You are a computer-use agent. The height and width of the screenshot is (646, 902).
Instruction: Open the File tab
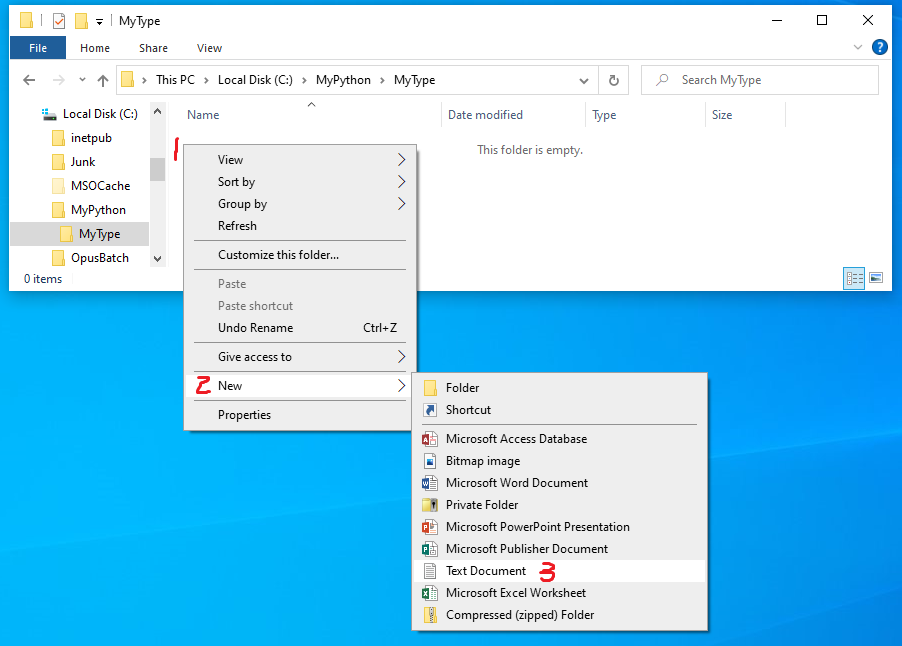[38, 47]
